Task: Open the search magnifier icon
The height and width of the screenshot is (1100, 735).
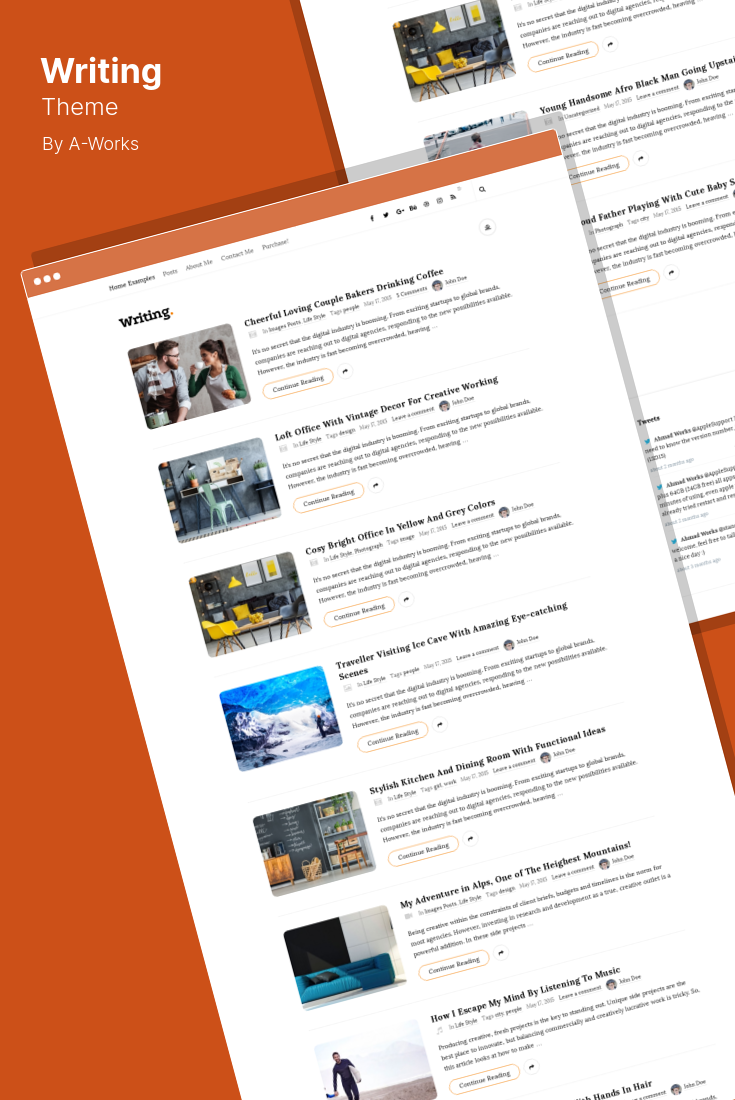Action: (x=482, y=189)
